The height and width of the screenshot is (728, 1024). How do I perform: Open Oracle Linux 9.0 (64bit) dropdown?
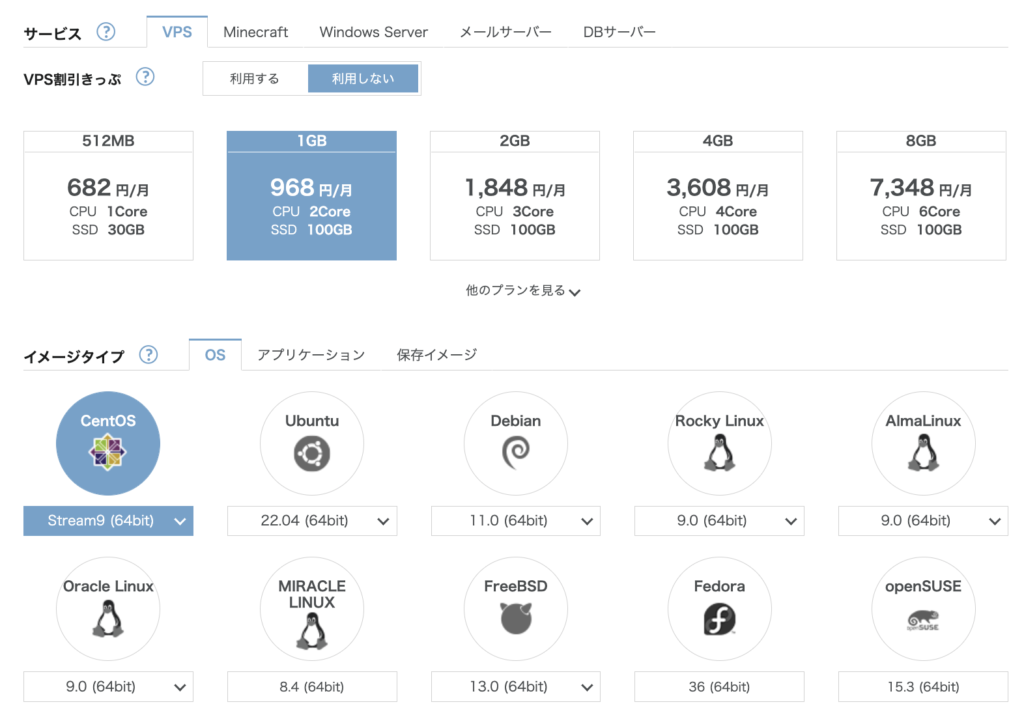(108, 687)
